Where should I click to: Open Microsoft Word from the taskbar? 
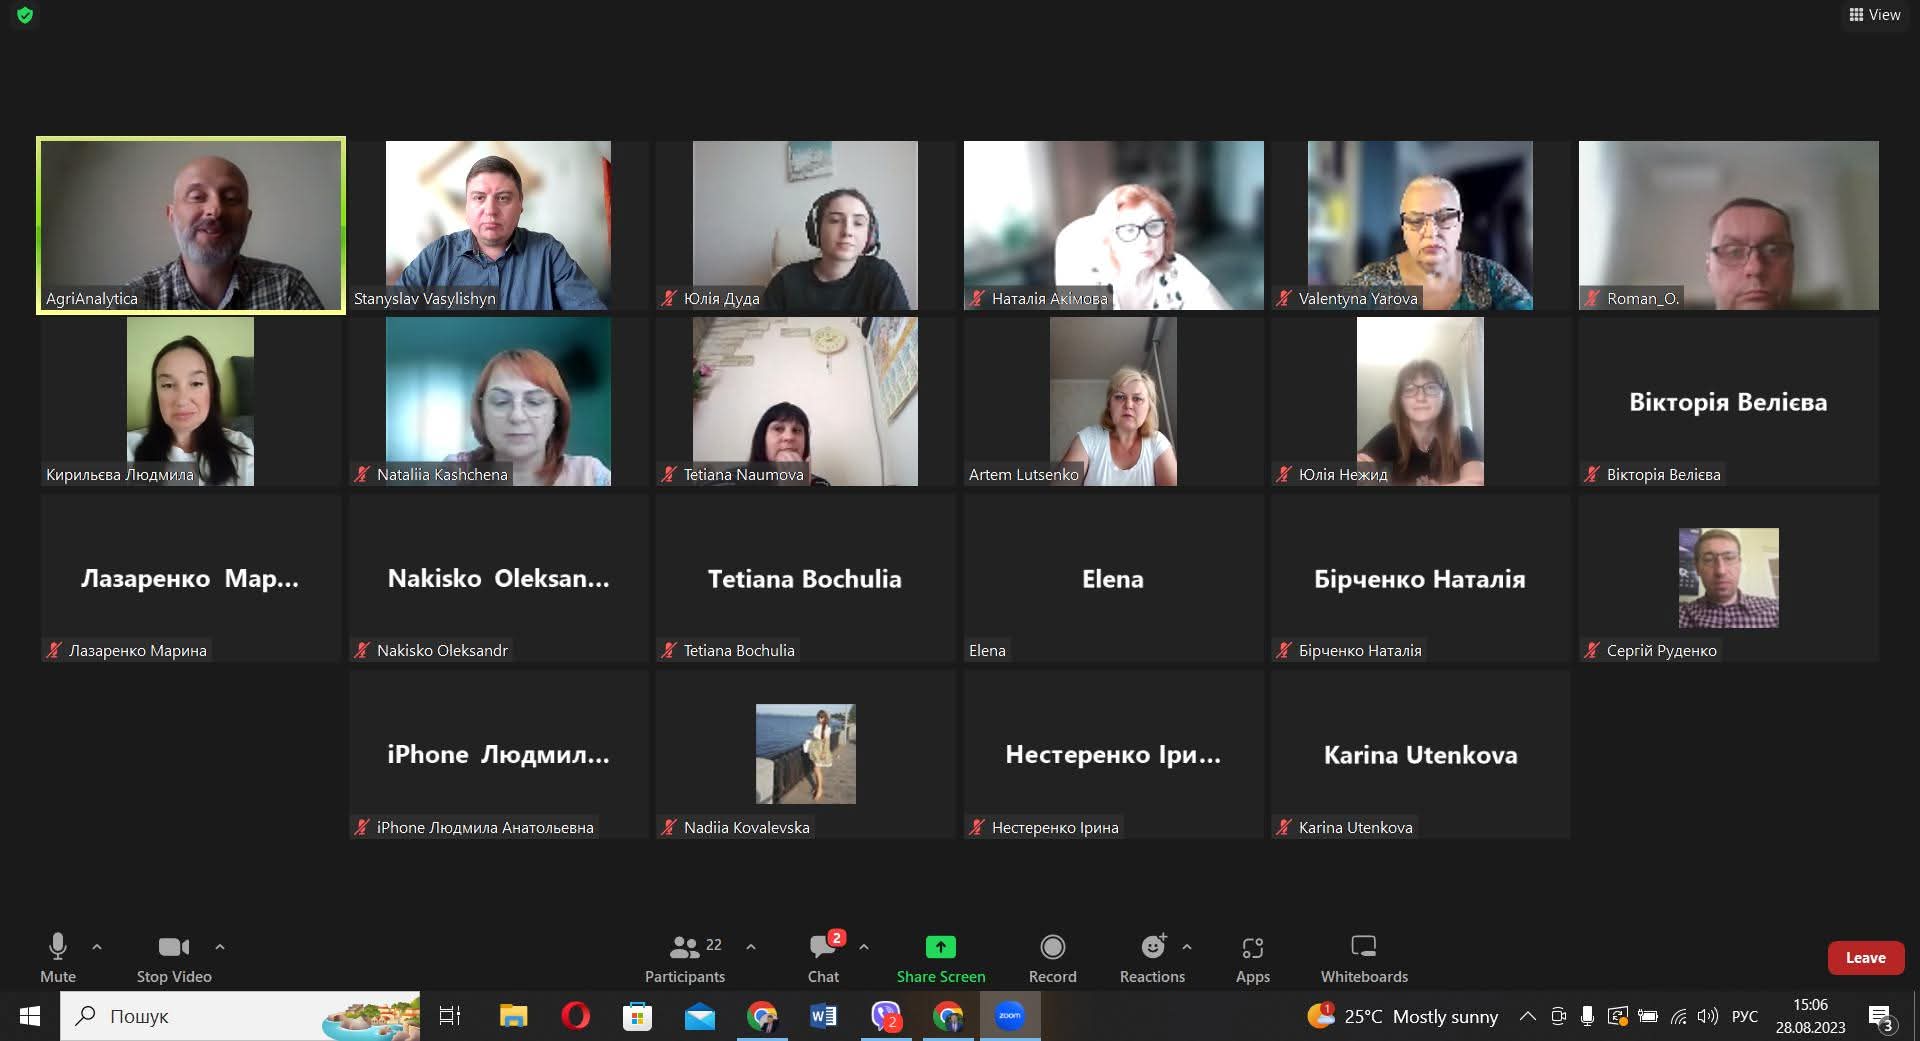click(823, 1016)
